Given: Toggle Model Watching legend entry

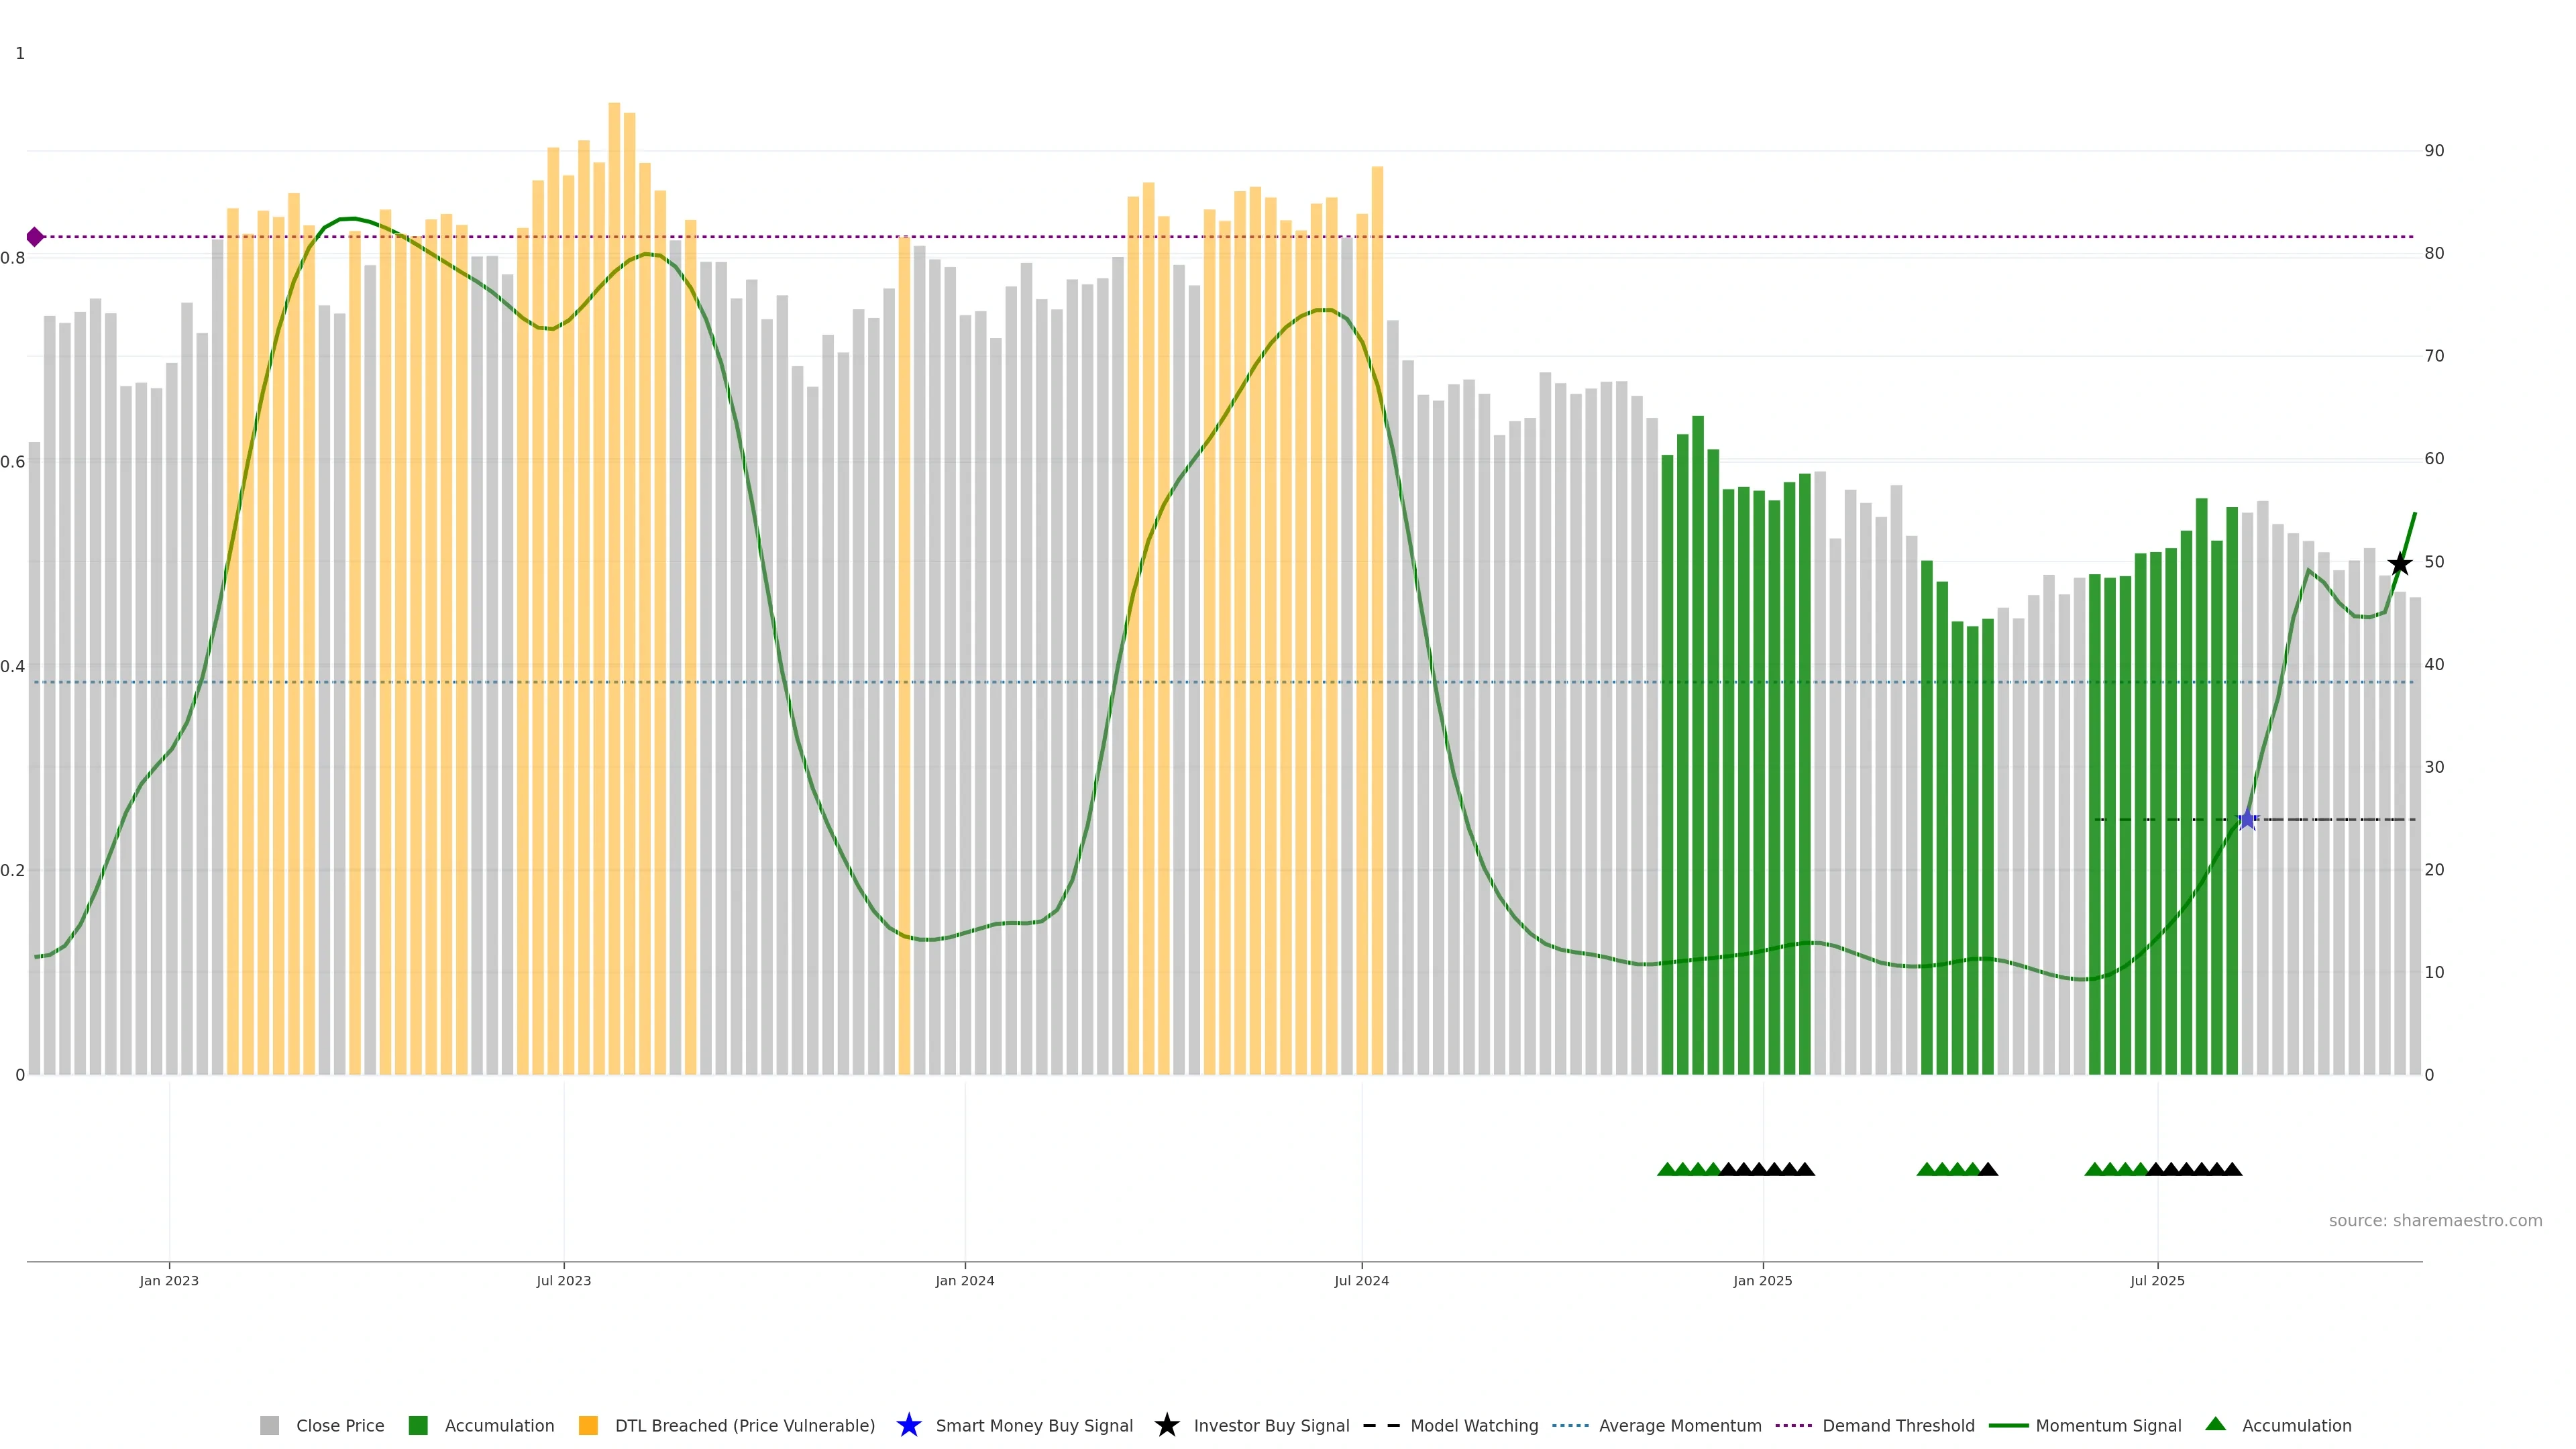Looking at the screenshot, I should [1474, 1426].
